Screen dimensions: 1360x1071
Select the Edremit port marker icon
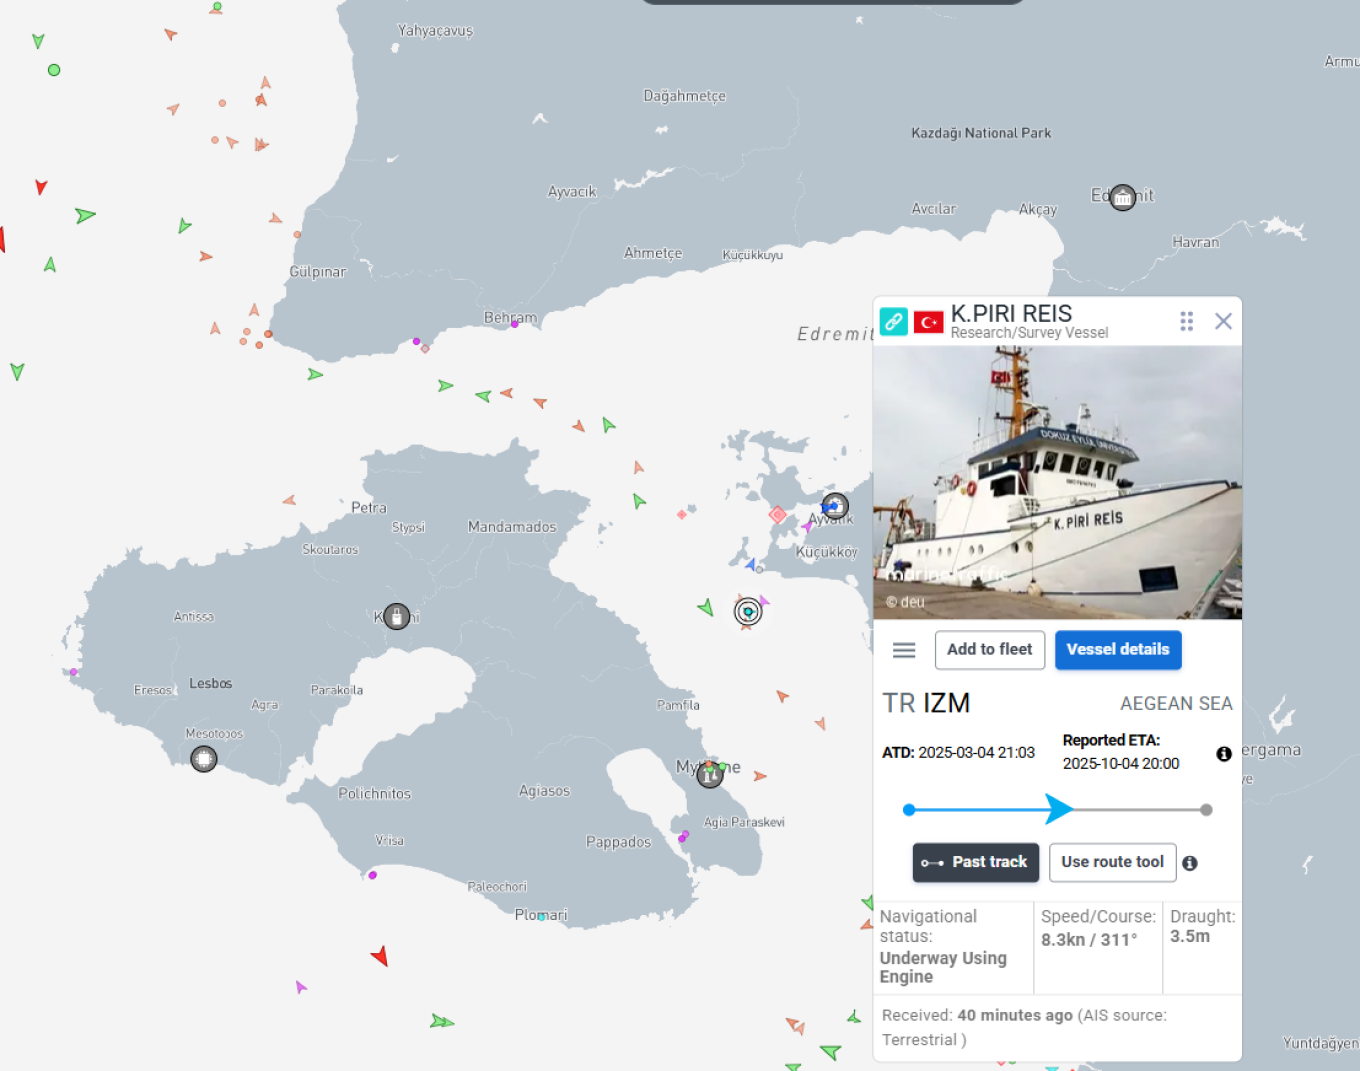(1123, 197)
